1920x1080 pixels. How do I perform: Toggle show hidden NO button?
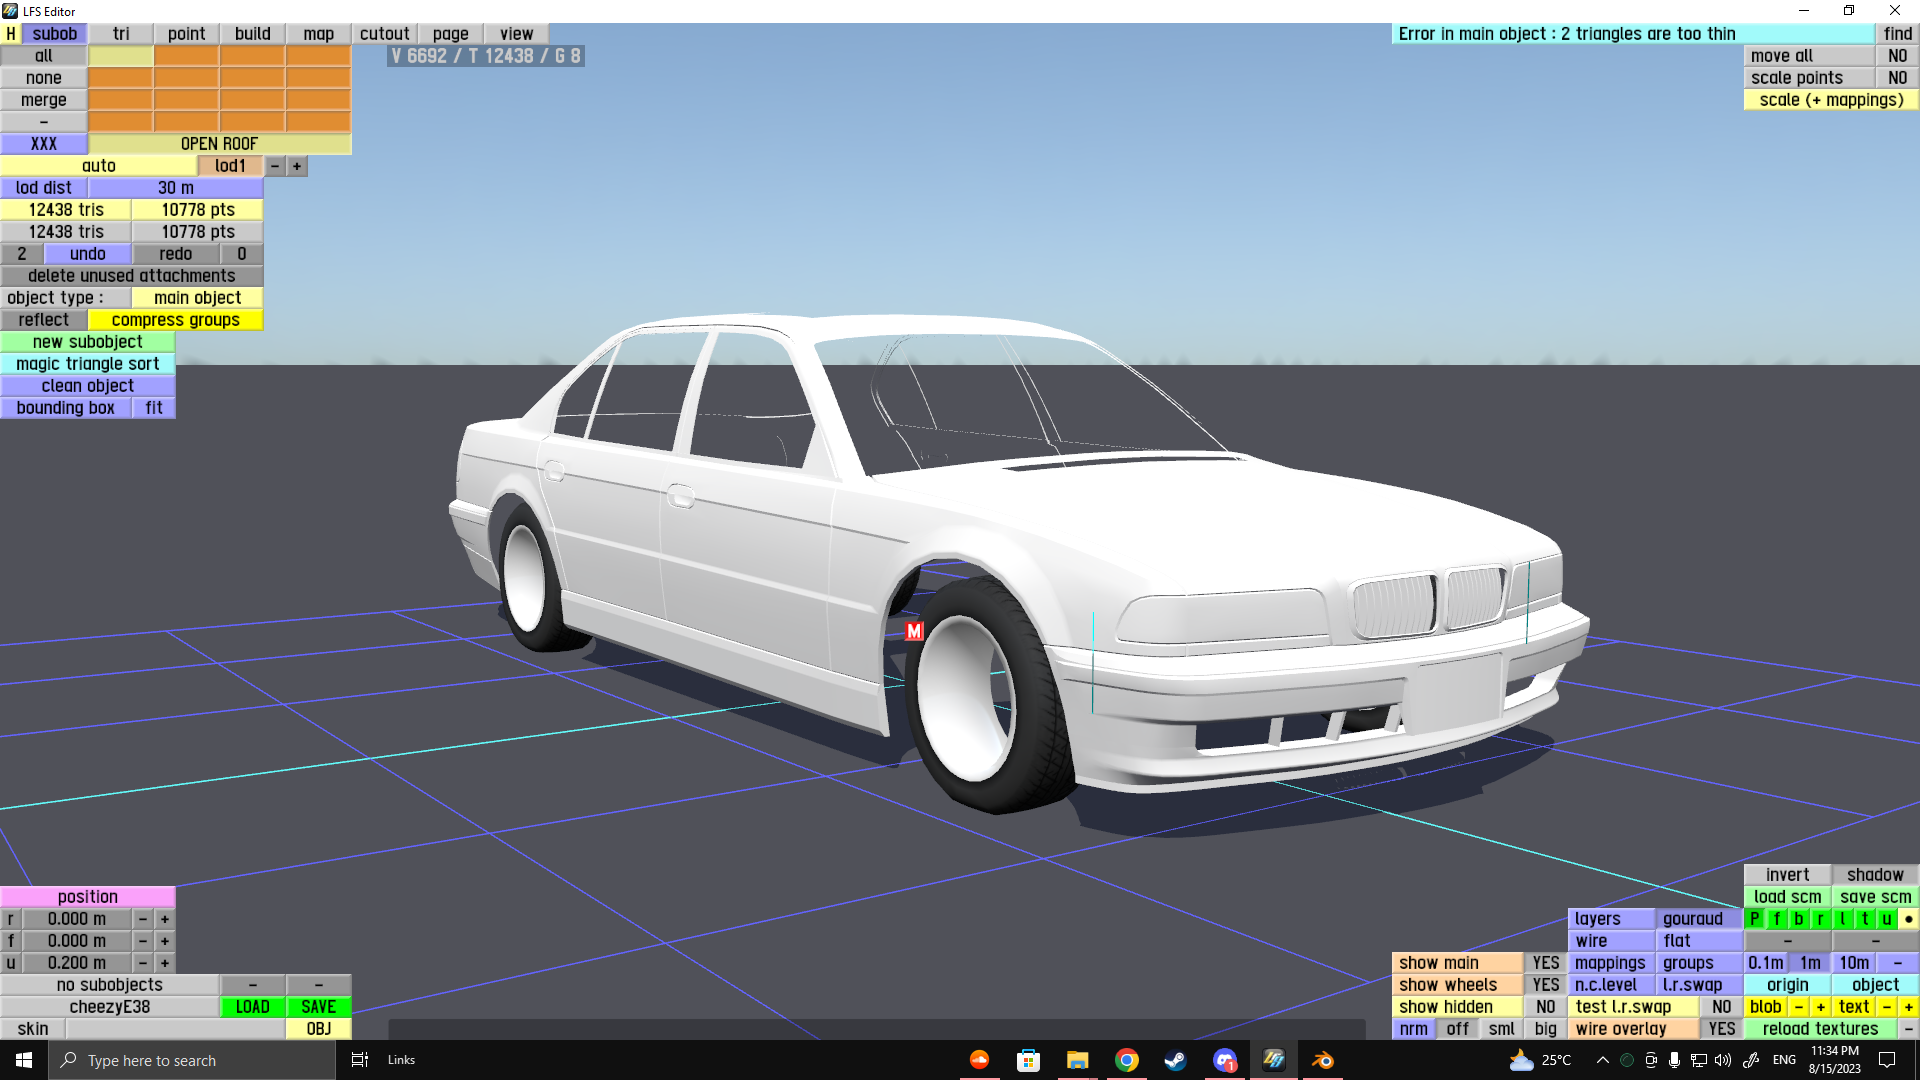(x=1545, y=1007)
